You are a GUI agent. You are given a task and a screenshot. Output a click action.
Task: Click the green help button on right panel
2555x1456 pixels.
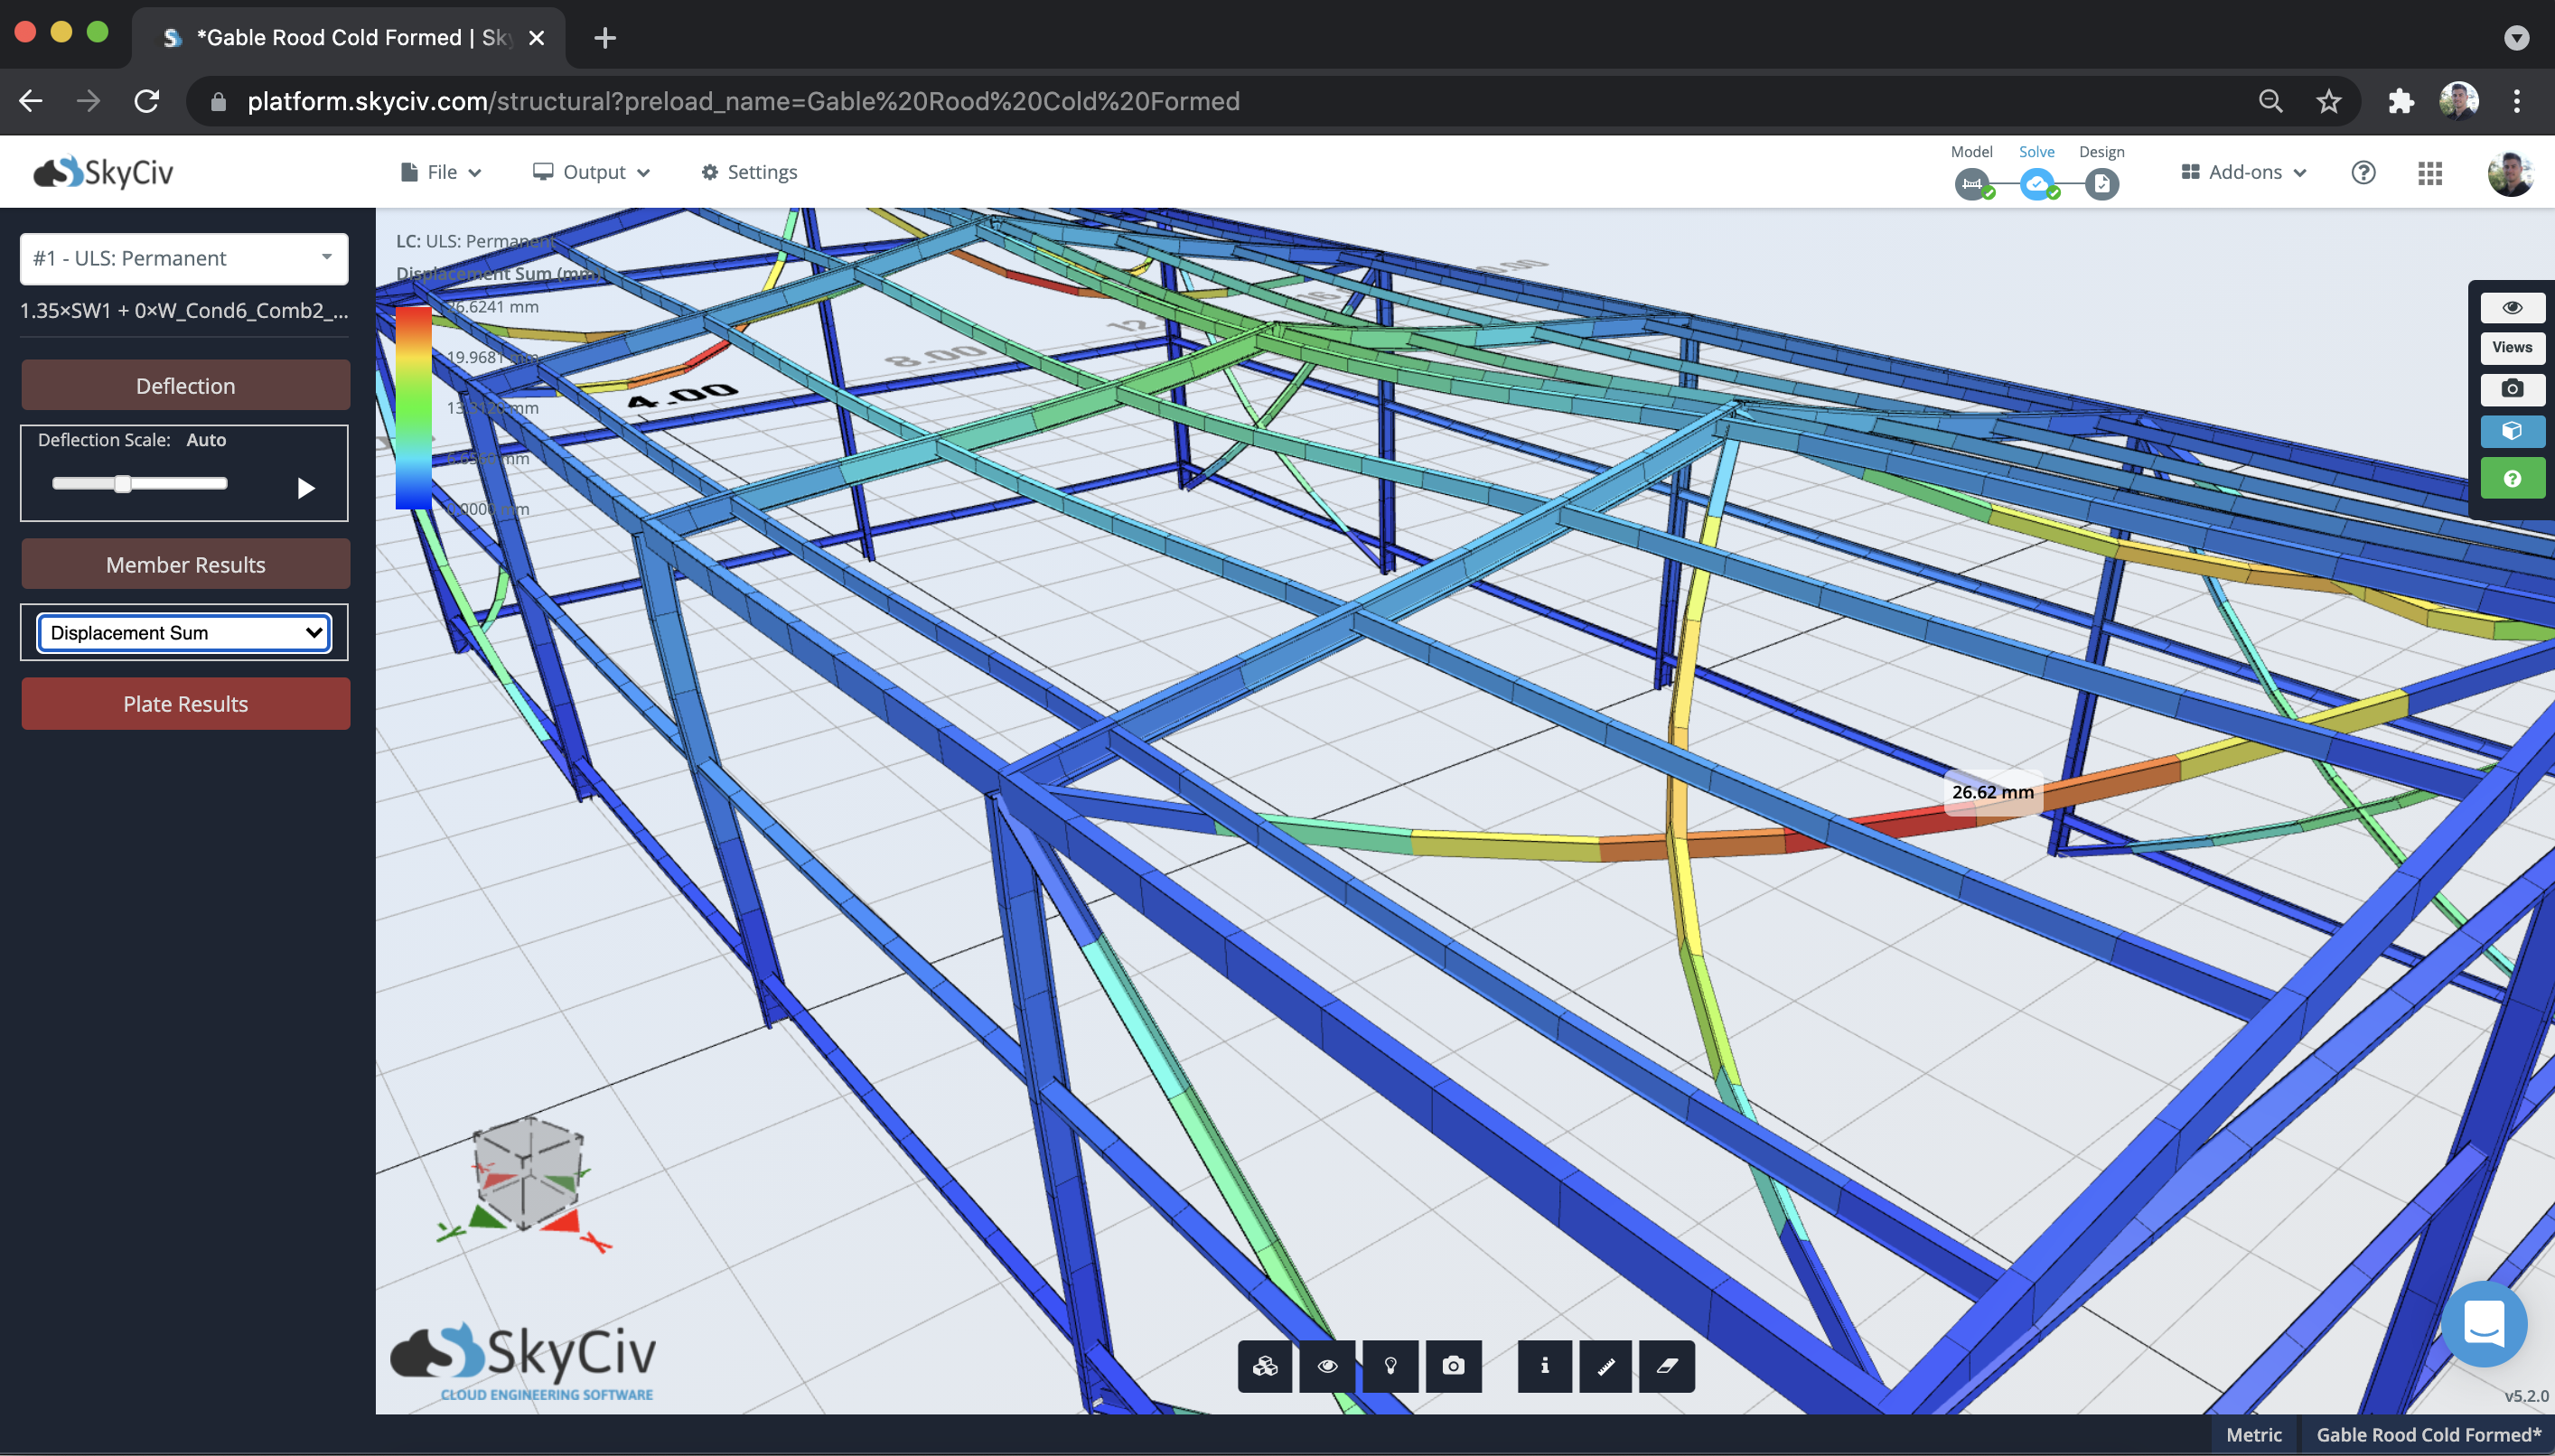click(2512, 479)
